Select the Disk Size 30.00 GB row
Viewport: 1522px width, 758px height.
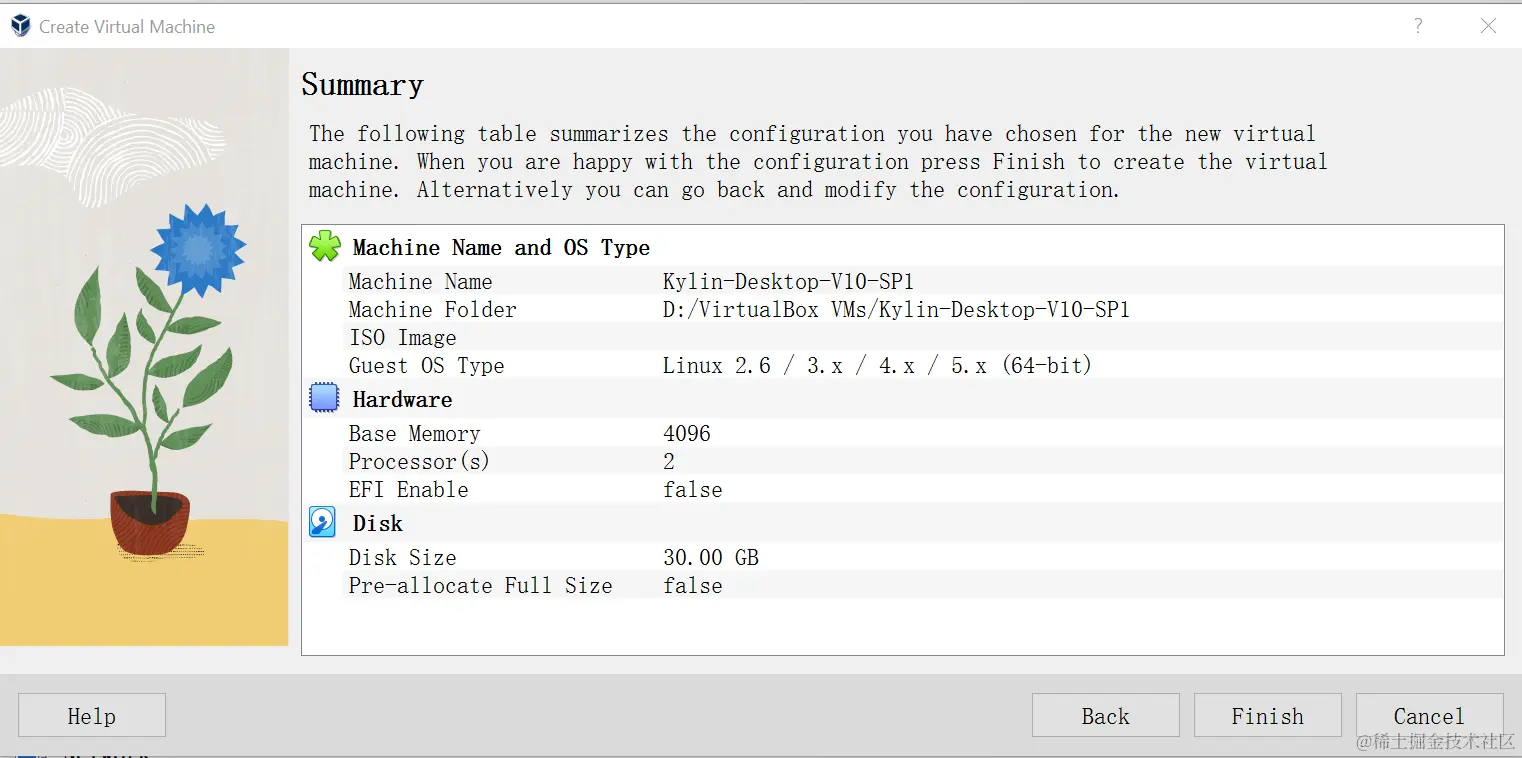pyautogui.click(x=903, y=557)
